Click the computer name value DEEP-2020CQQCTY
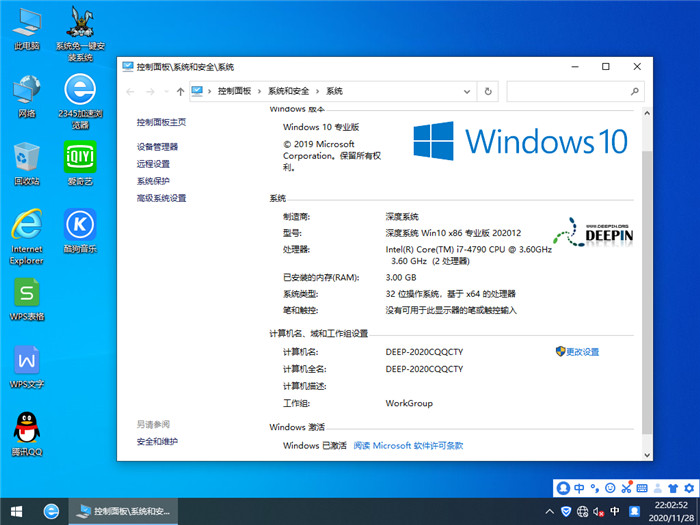The image size is (700, 525). pyautogui.click(x=424, y=352)
